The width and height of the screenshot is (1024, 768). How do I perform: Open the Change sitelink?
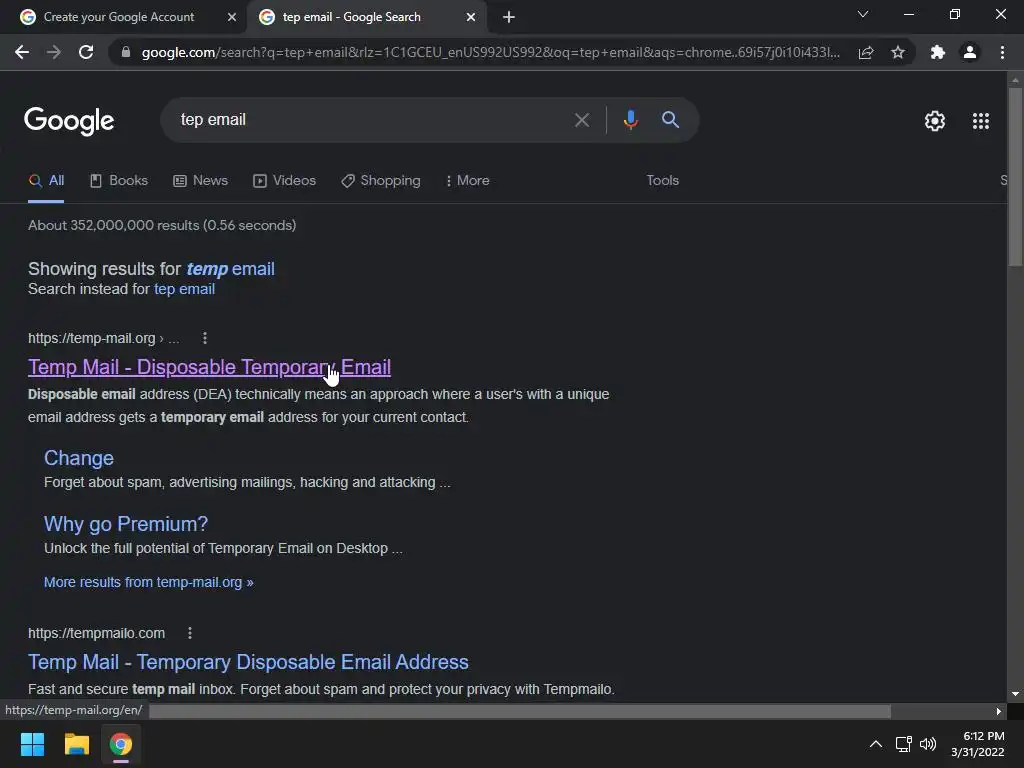tap(78, 458)
